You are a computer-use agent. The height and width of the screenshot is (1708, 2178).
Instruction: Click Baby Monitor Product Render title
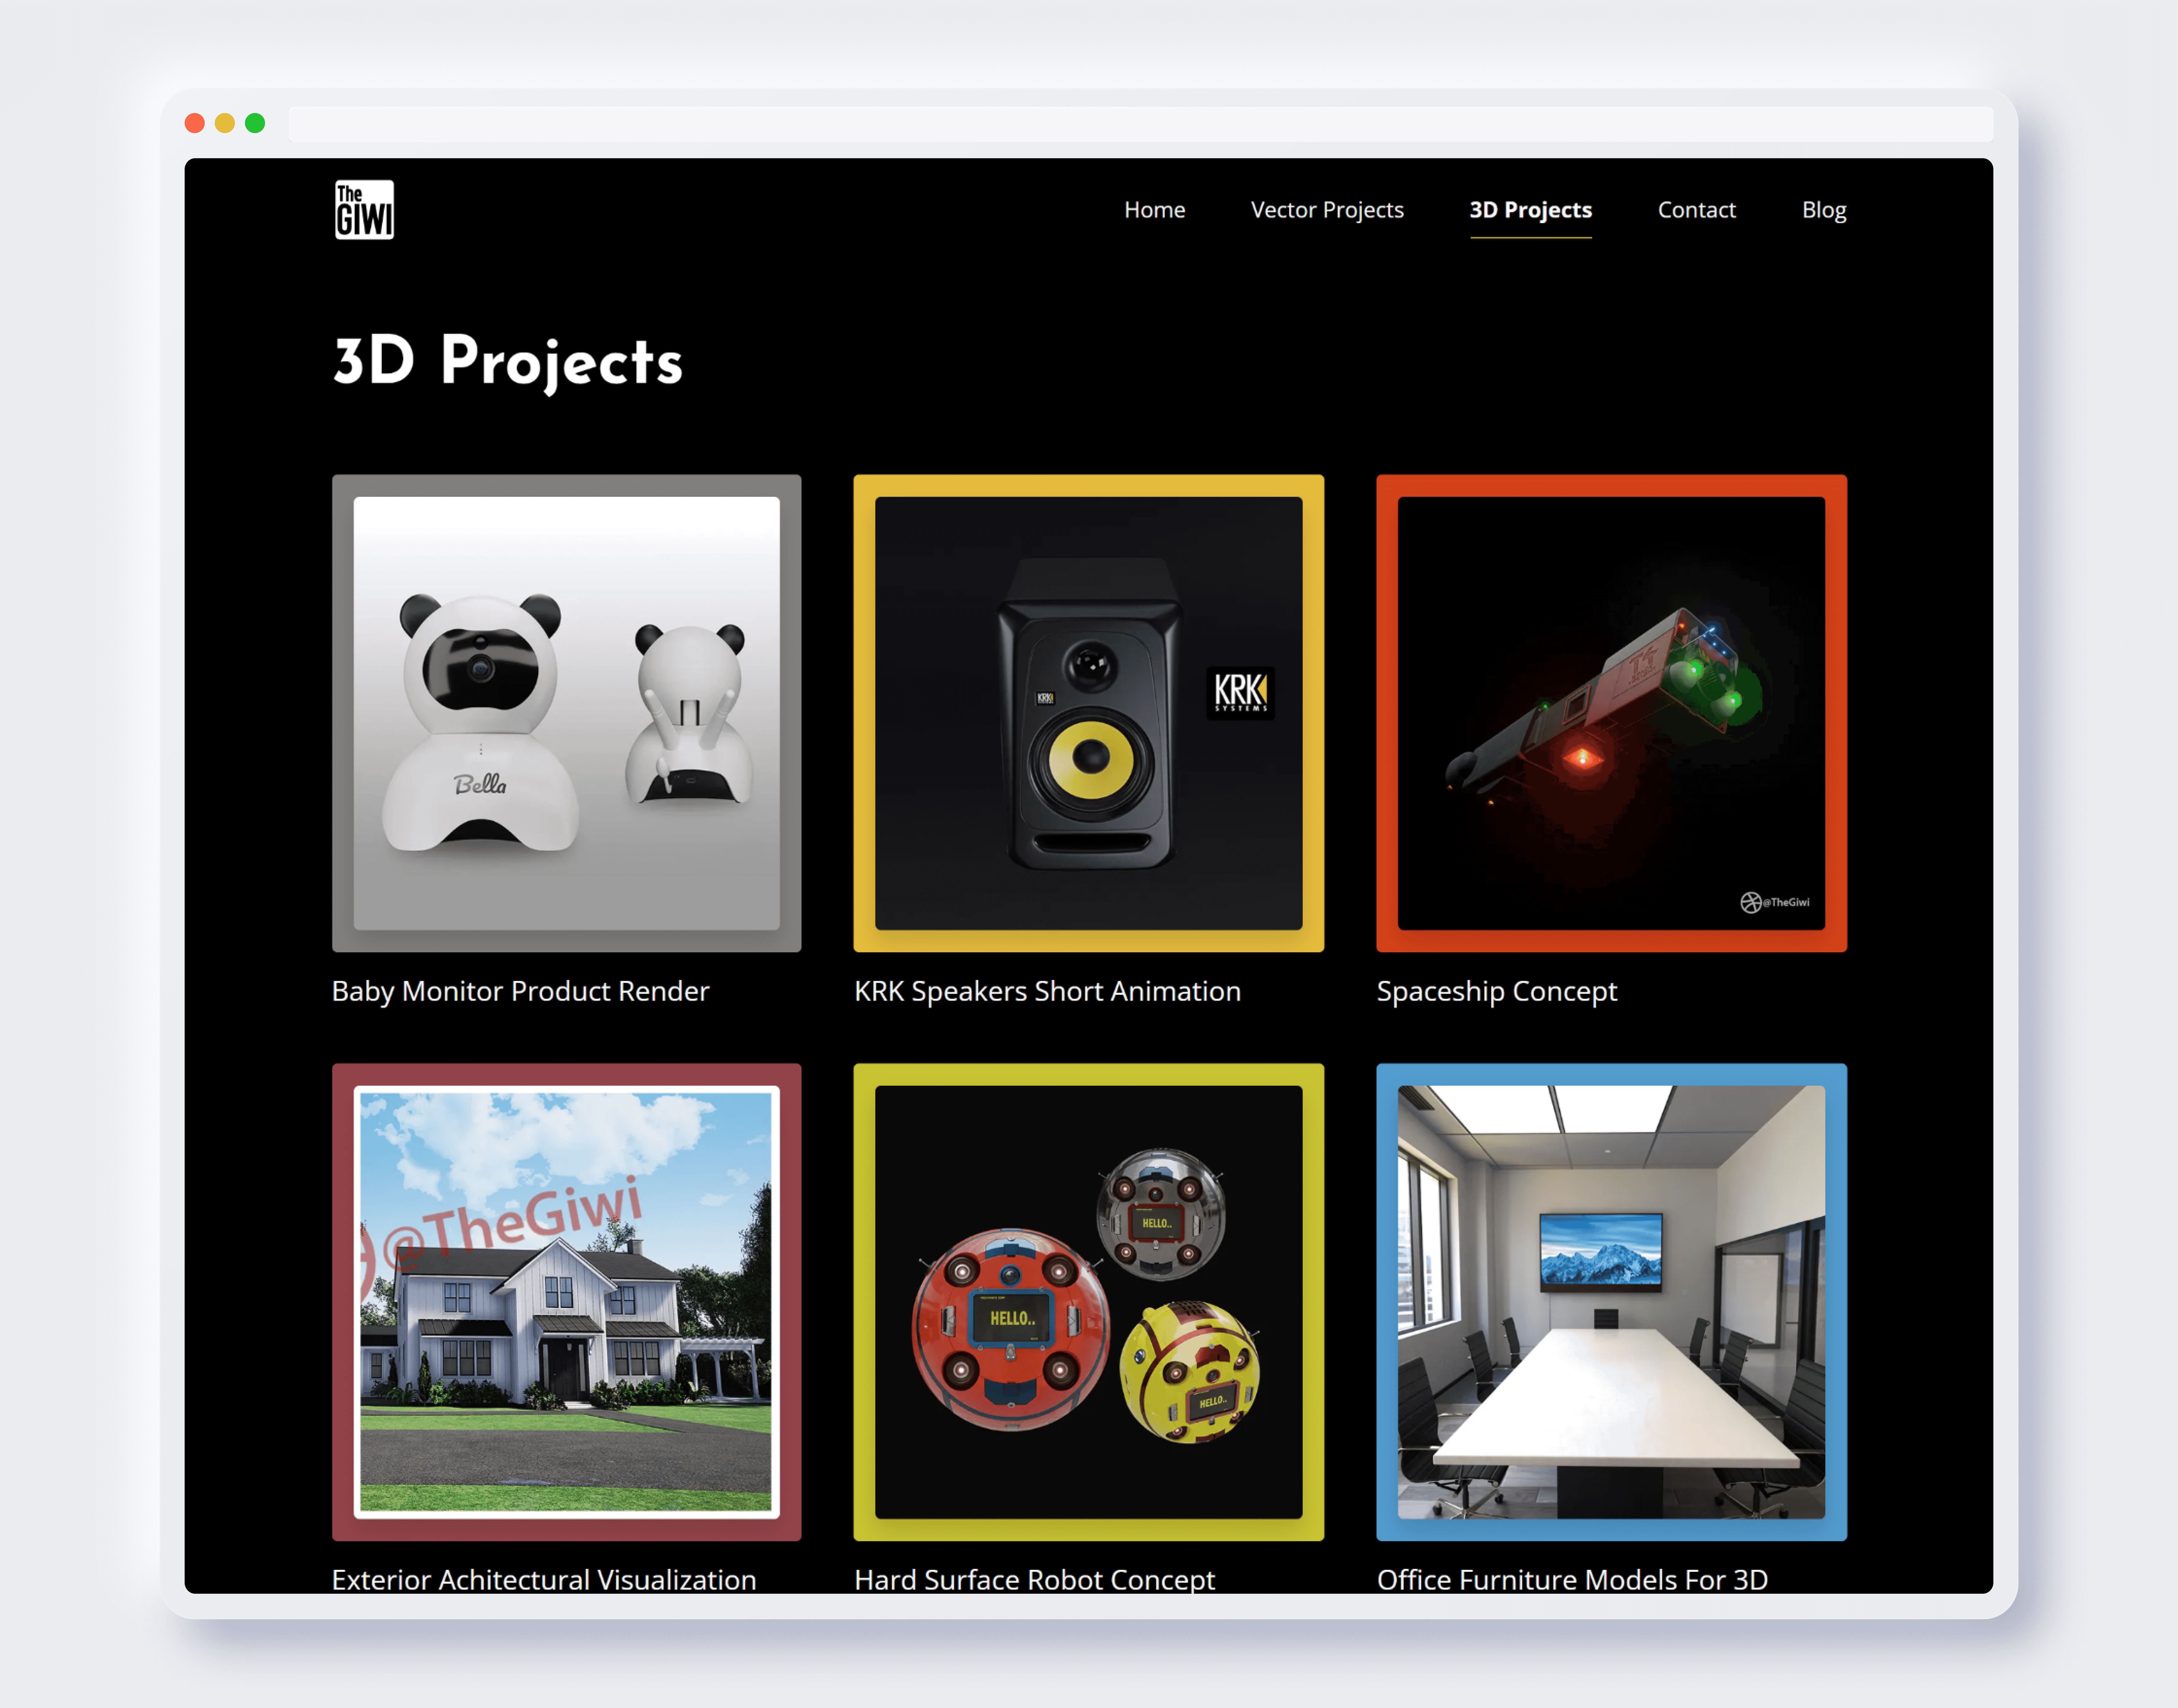[520, 991]
